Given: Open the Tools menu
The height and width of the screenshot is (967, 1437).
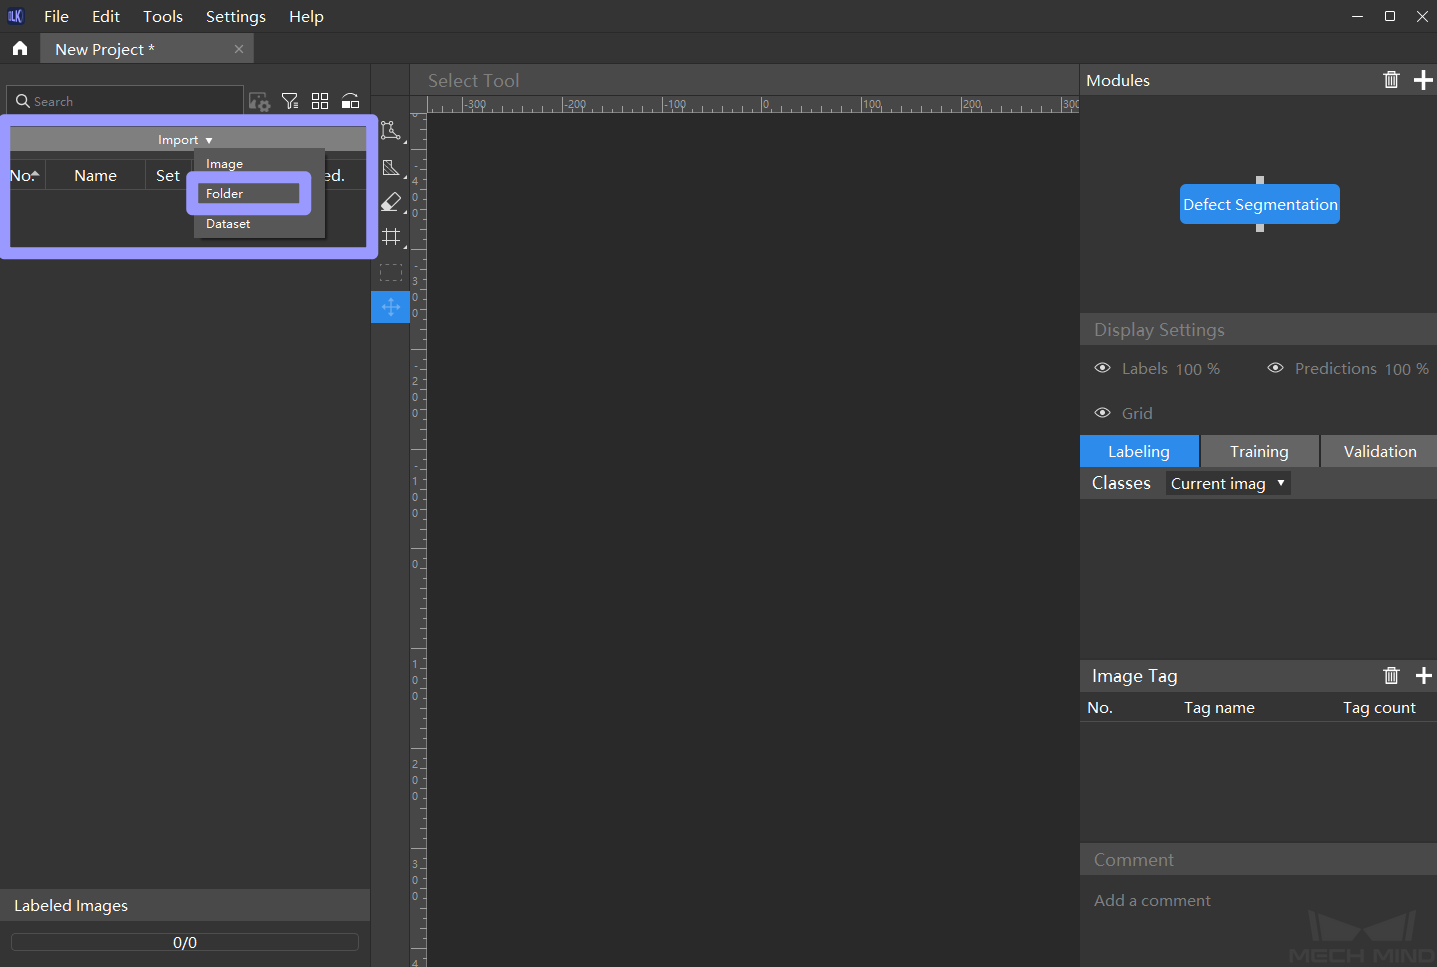Looking at the screenshot, I should click(x=163, y=16).
